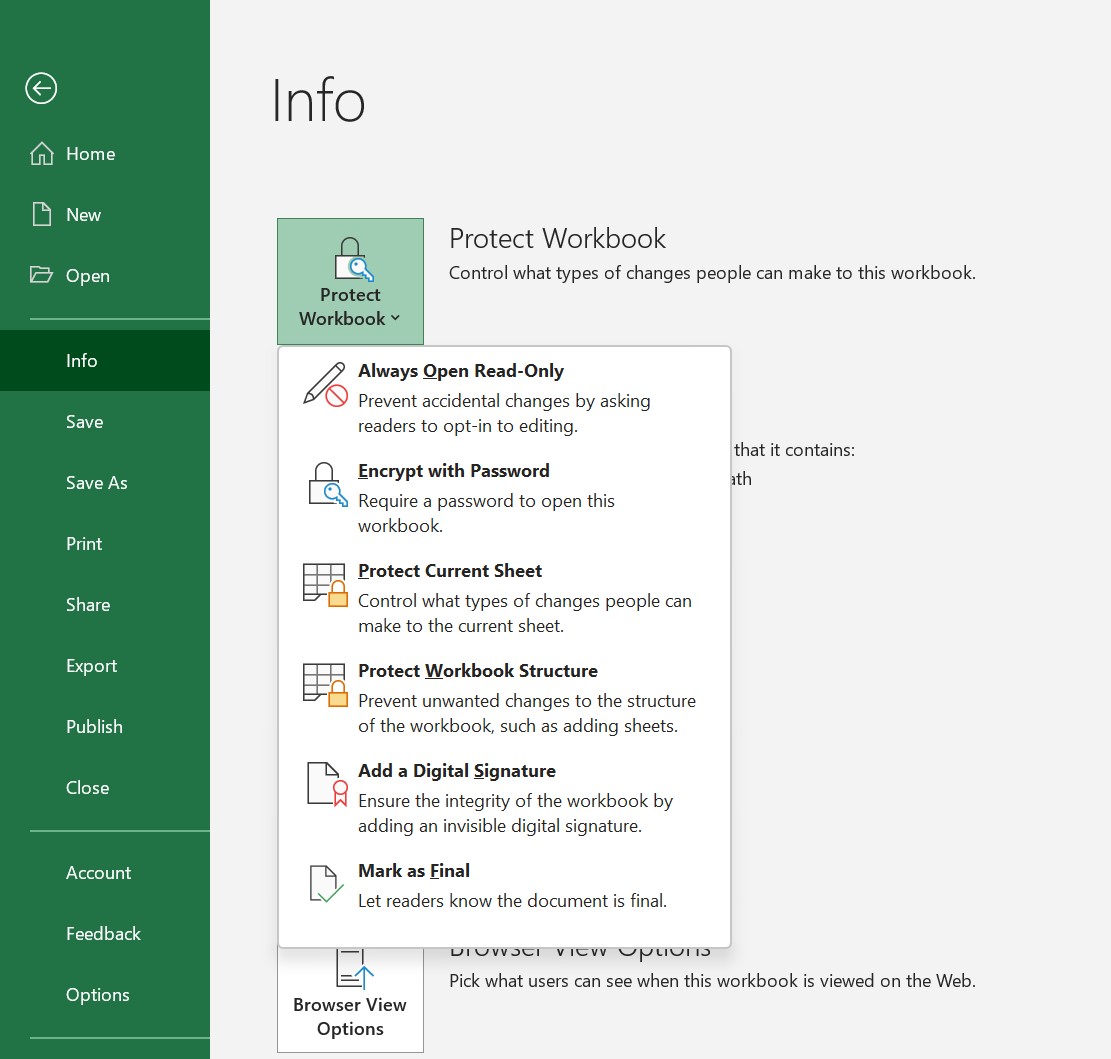
Task: Click Feedback in the sidebar
Action: (103, 933)
